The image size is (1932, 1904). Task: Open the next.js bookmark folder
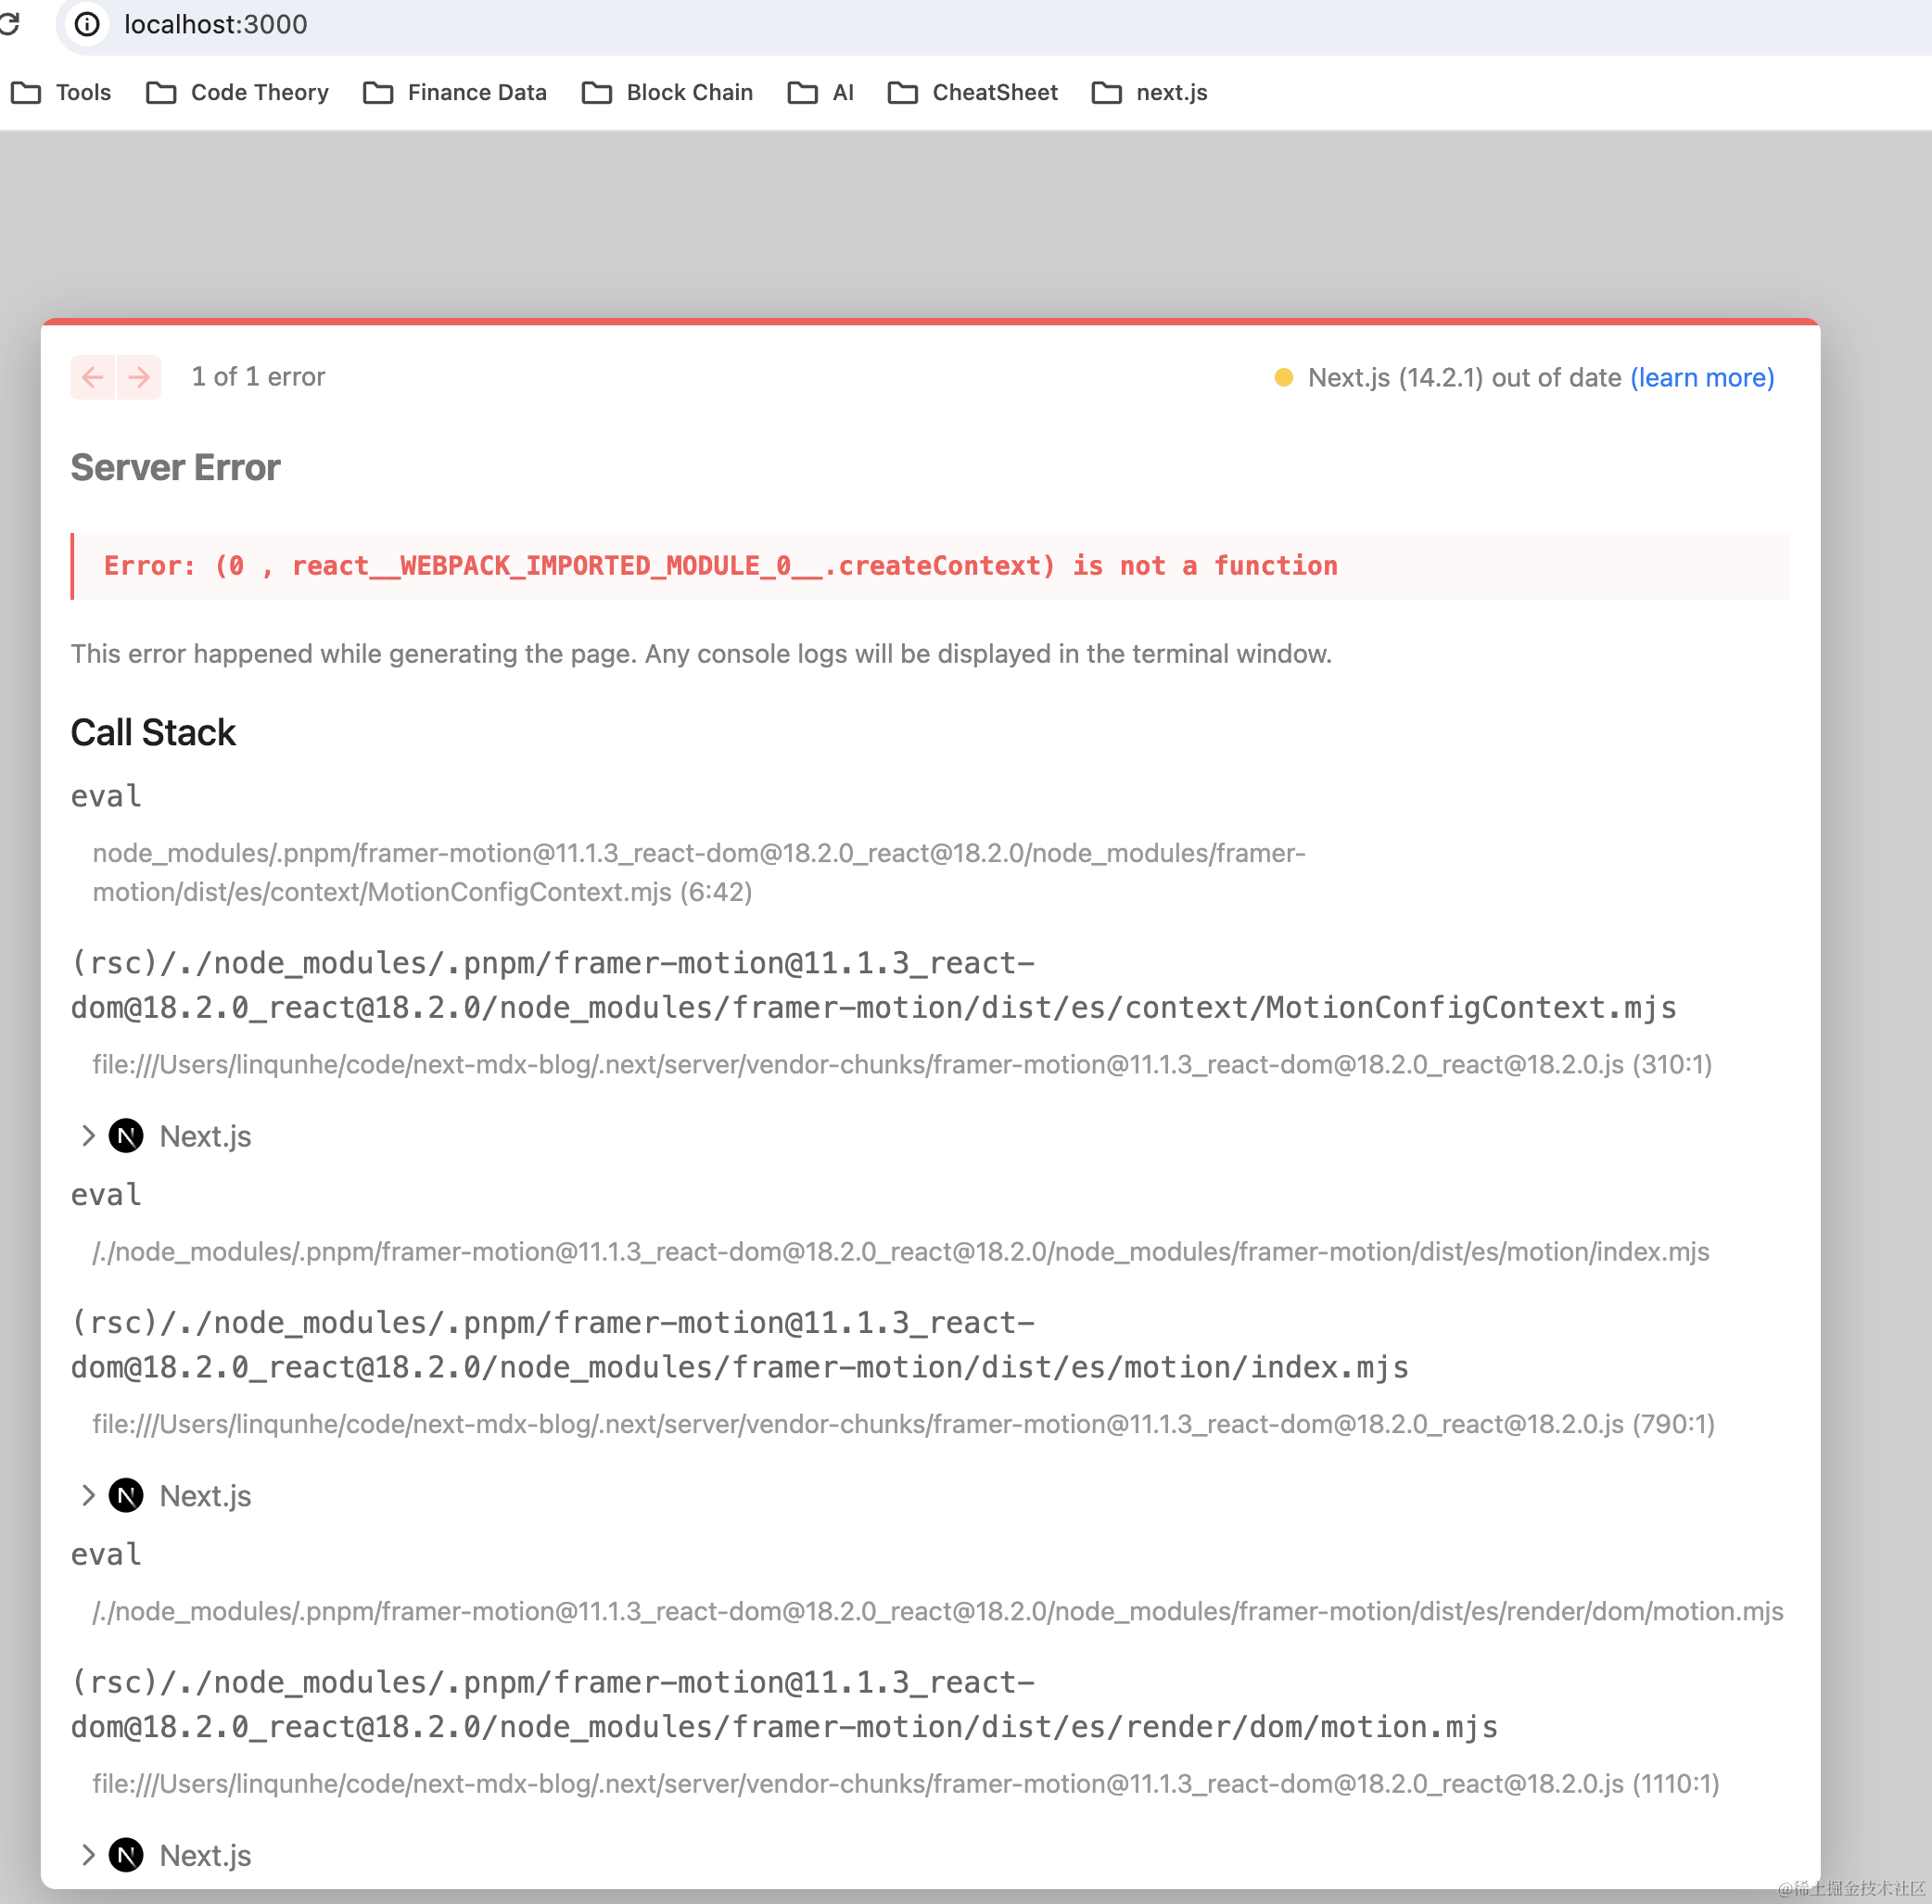click(1150, 93)
